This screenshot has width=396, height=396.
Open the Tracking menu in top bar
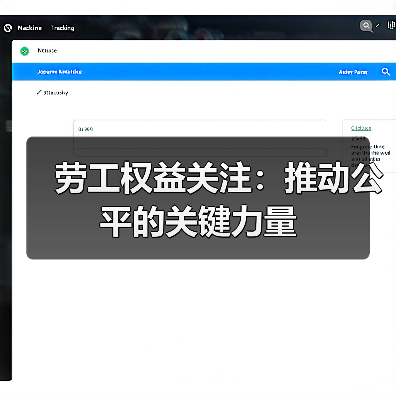63,28
